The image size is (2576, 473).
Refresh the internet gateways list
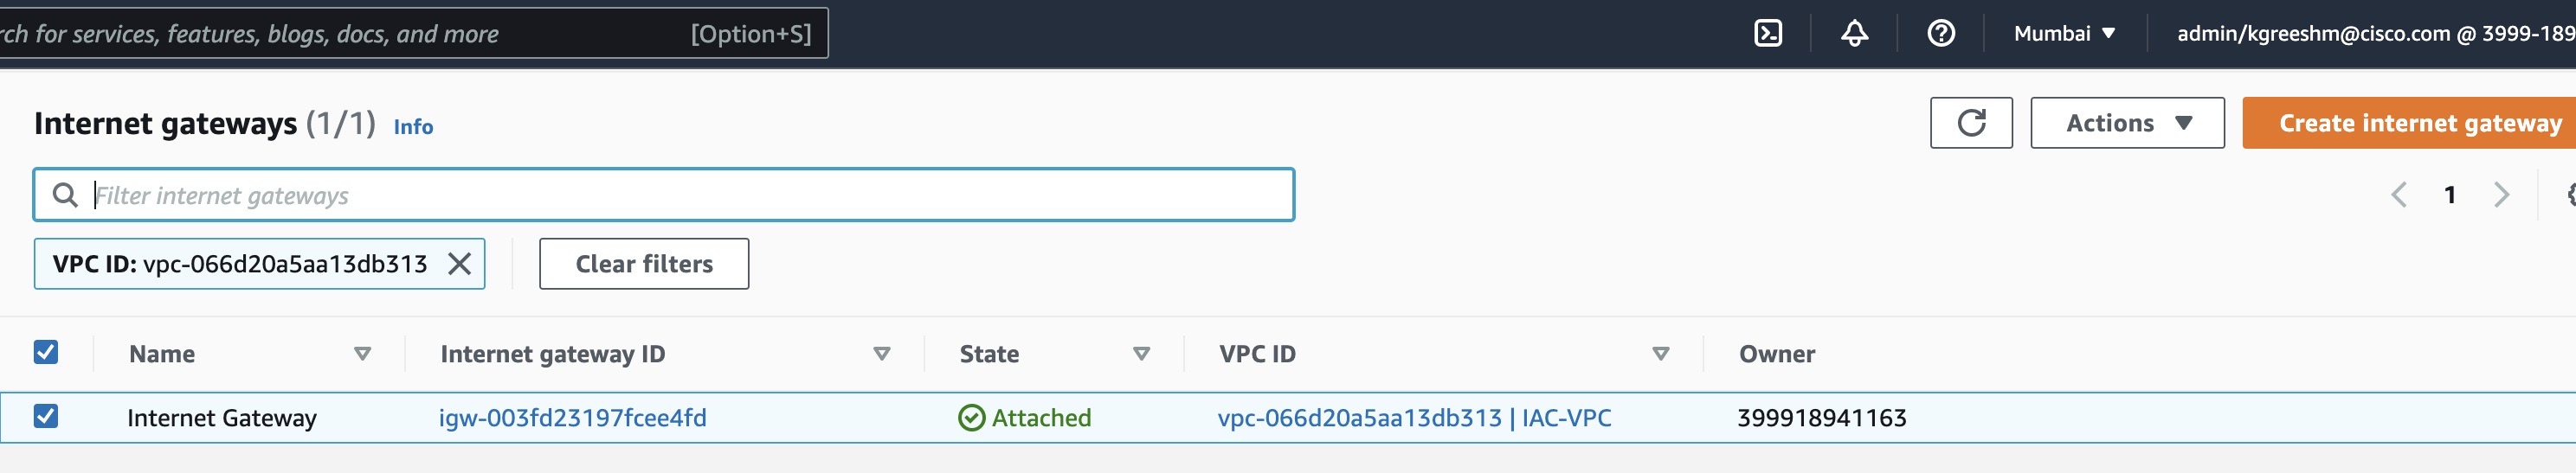tap(1970, 123)
